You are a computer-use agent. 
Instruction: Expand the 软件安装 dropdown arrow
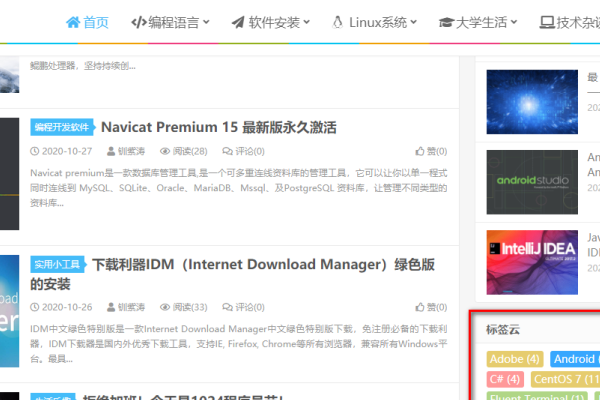[x=306, y=21]
